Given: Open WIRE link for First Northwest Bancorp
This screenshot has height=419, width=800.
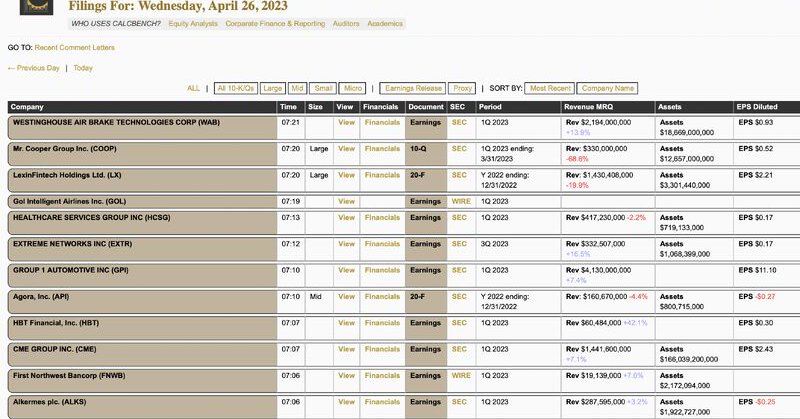Looking at the screenshot, I should [x=461, y=376].
